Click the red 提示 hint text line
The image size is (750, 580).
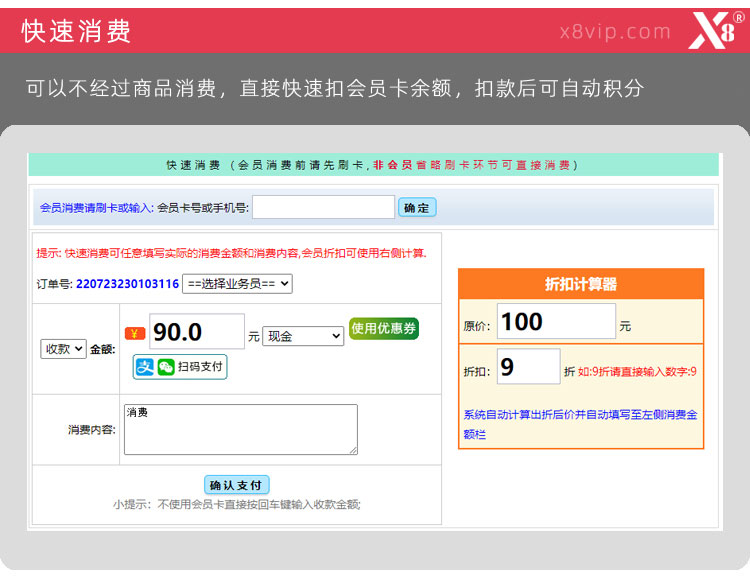coord(232,253)
